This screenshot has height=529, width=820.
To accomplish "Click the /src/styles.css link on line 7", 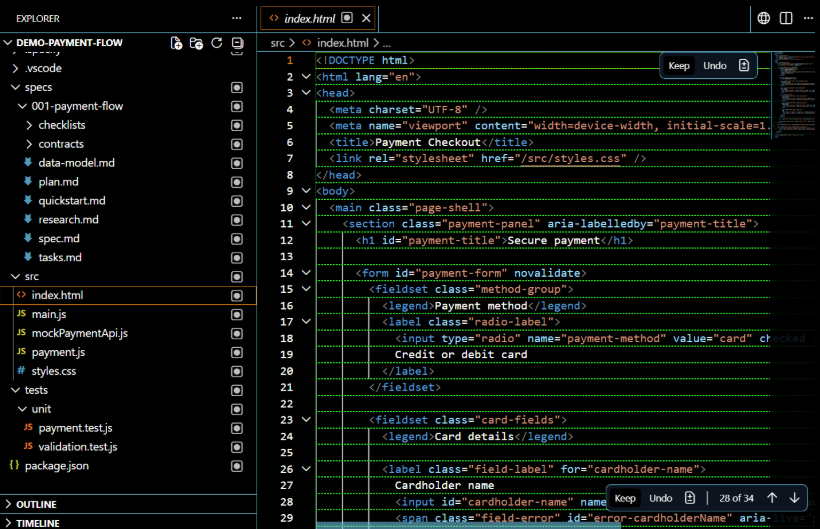I will pyautogui.click(x=570, y=158).
